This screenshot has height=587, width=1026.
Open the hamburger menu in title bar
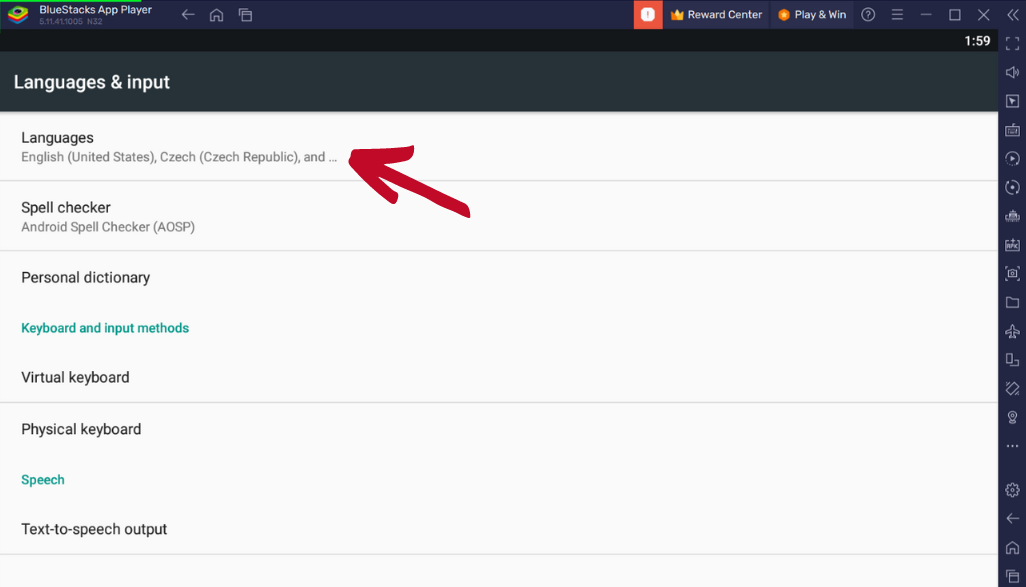click(897, 14)
